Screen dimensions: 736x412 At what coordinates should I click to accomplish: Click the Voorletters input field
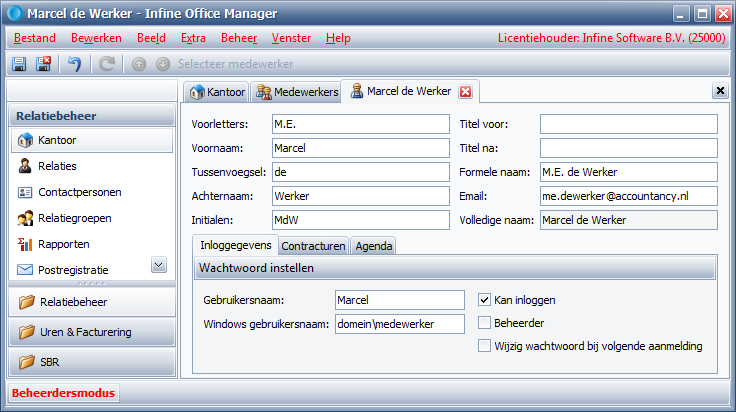coord(360,124)
